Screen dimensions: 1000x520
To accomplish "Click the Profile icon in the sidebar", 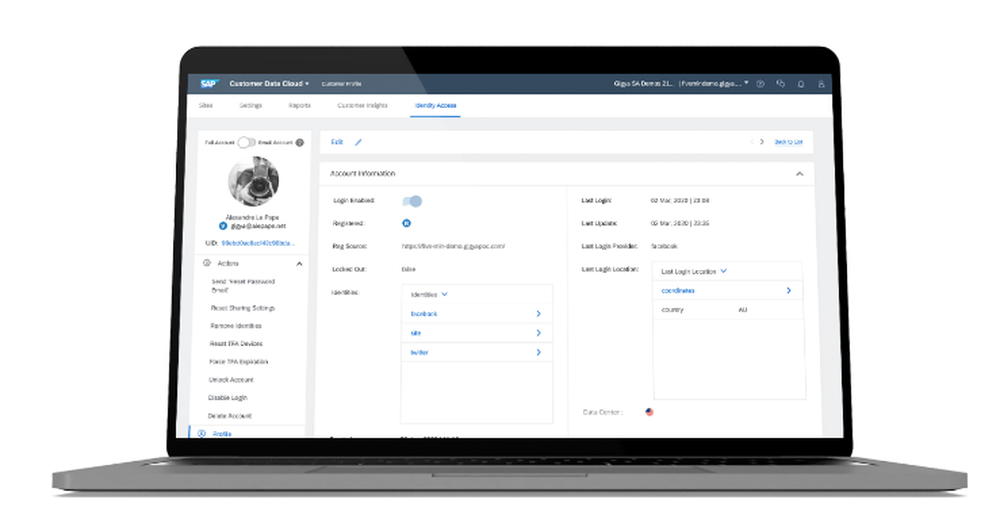I will [x=202, y=433].
